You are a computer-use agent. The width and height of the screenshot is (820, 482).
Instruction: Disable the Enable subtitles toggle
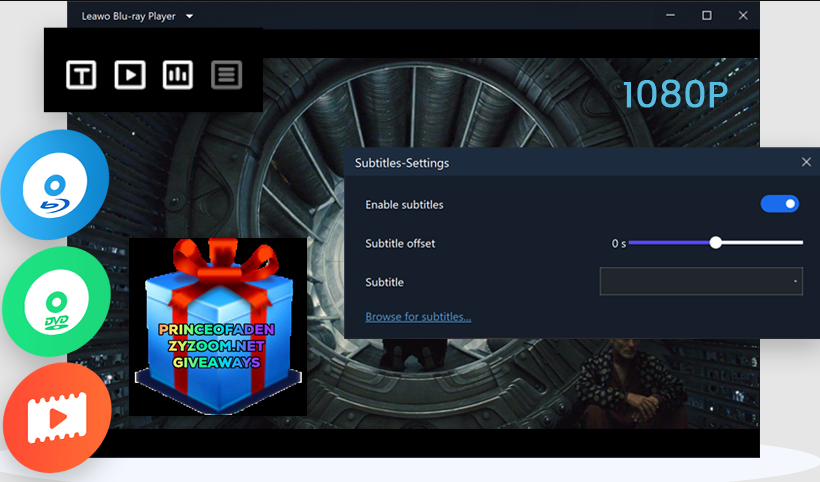780,204
